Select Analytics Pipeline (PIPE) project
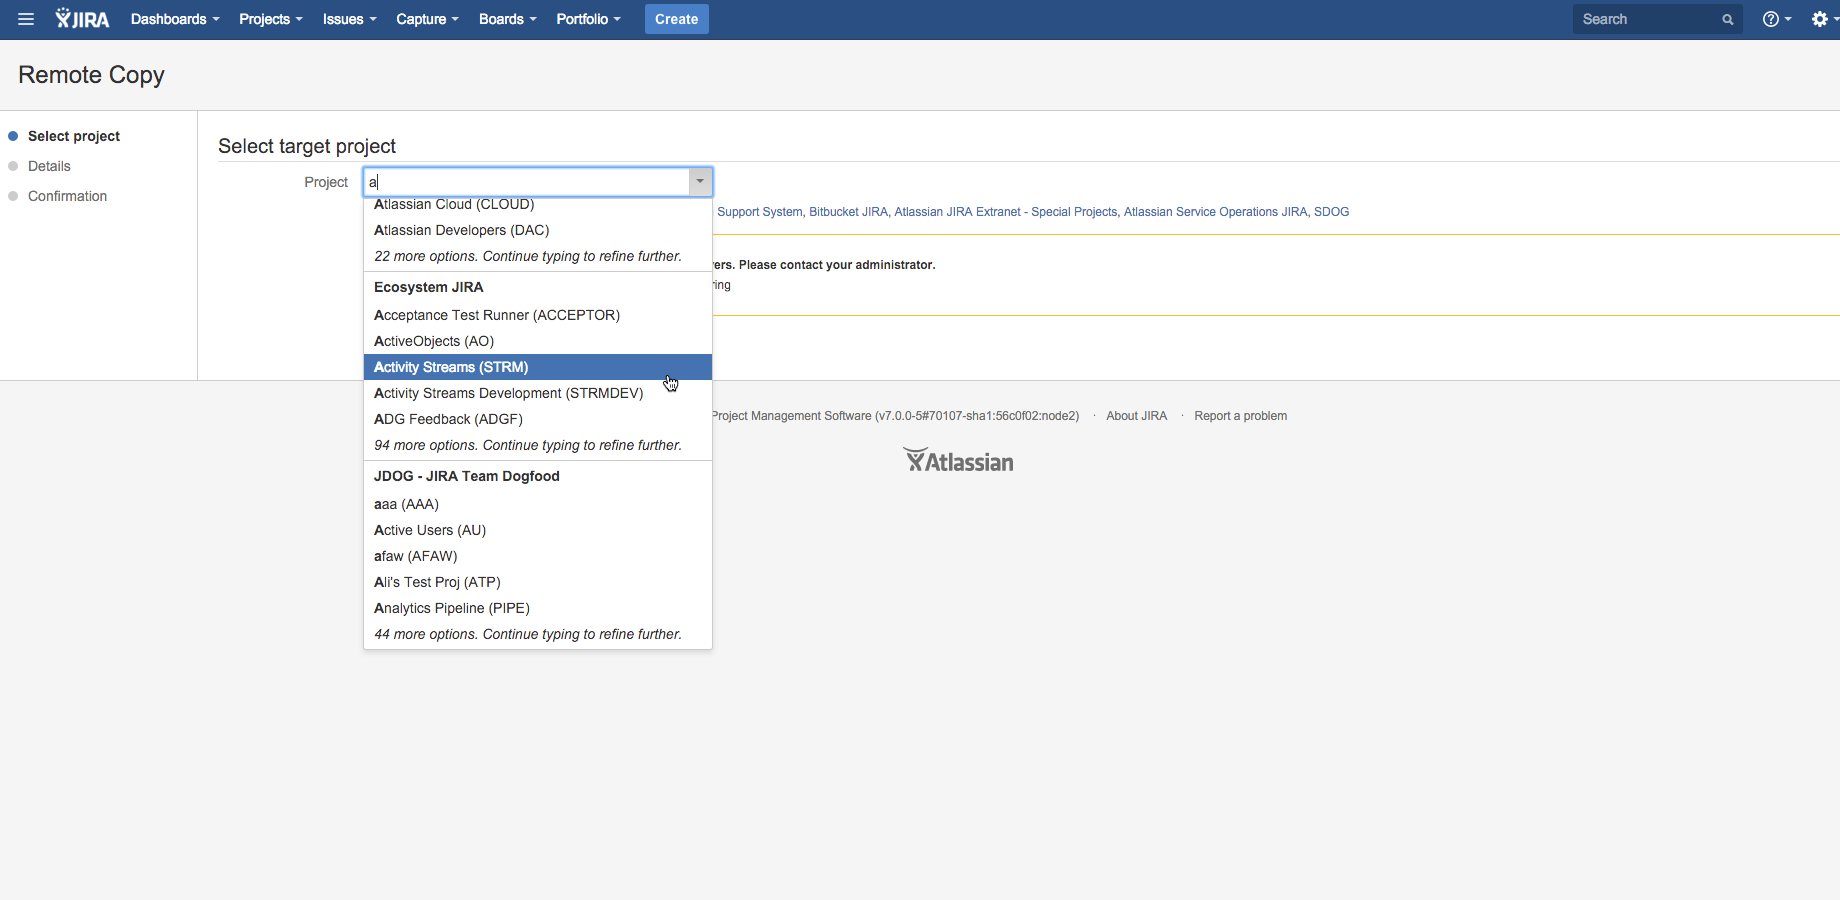Image resolution: width=1840 pixels, height=900 pixels. point(538,608)
